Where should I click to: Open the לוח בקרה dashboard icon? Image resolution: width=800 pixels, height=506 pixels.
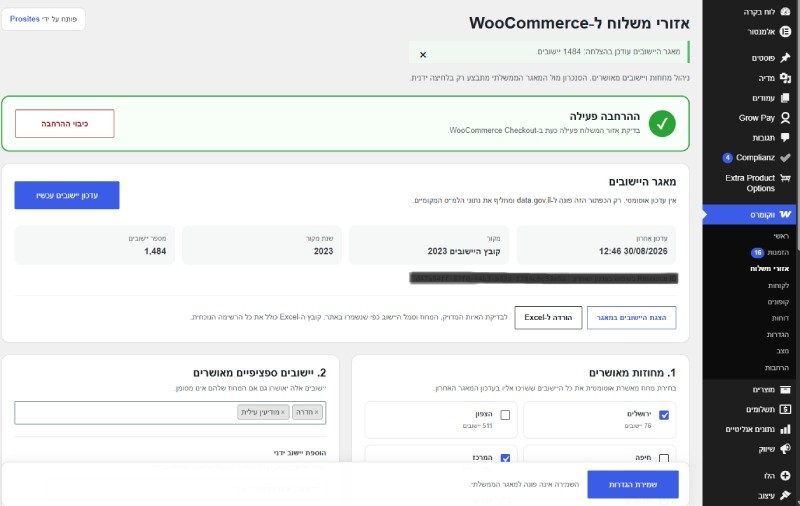pyautogui.click(x=785, y=11)
